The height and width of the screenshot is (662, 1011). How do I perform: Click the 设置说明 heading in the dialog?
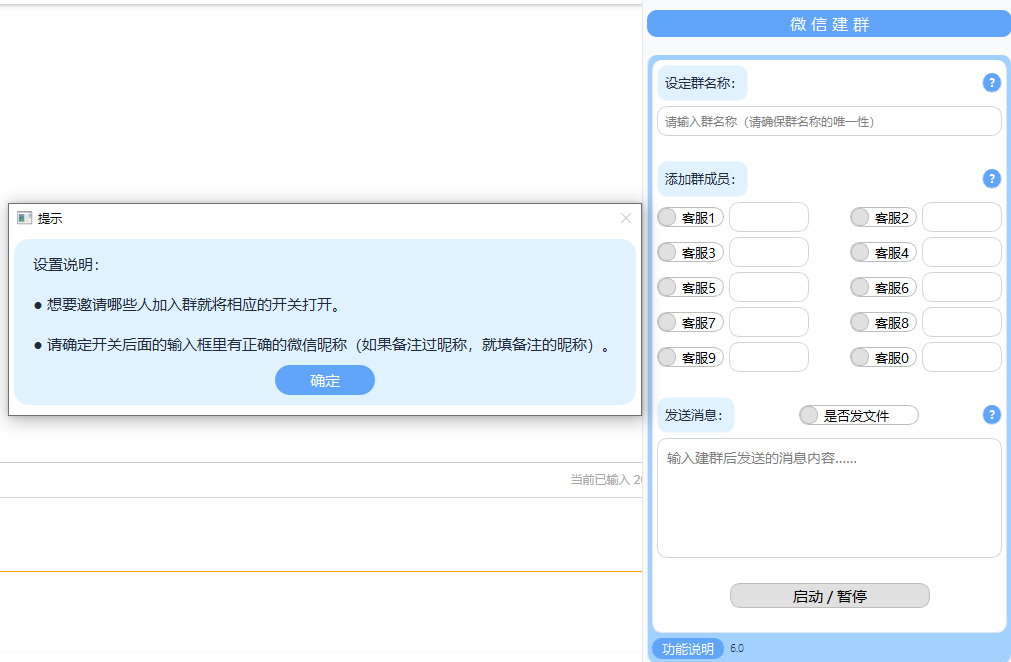[66, 265]
